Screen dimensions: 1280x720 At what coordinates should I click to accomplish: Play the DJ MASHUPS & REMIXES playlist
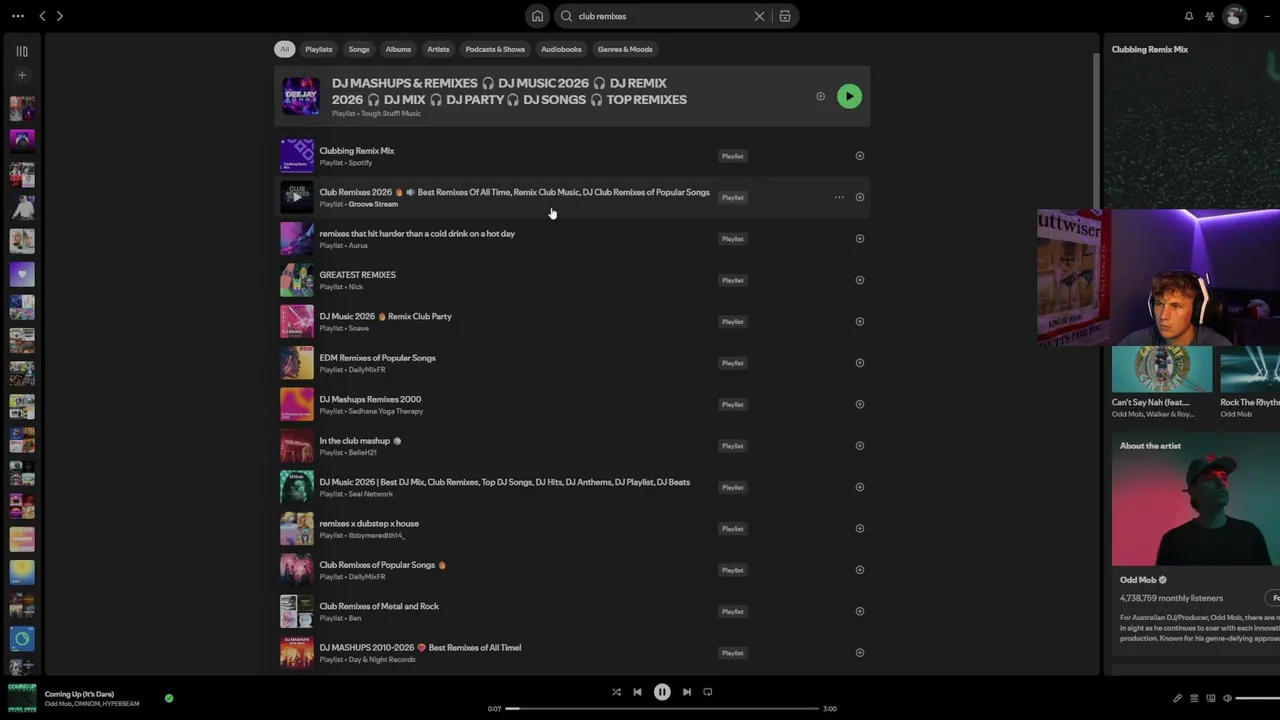[849, 96]
